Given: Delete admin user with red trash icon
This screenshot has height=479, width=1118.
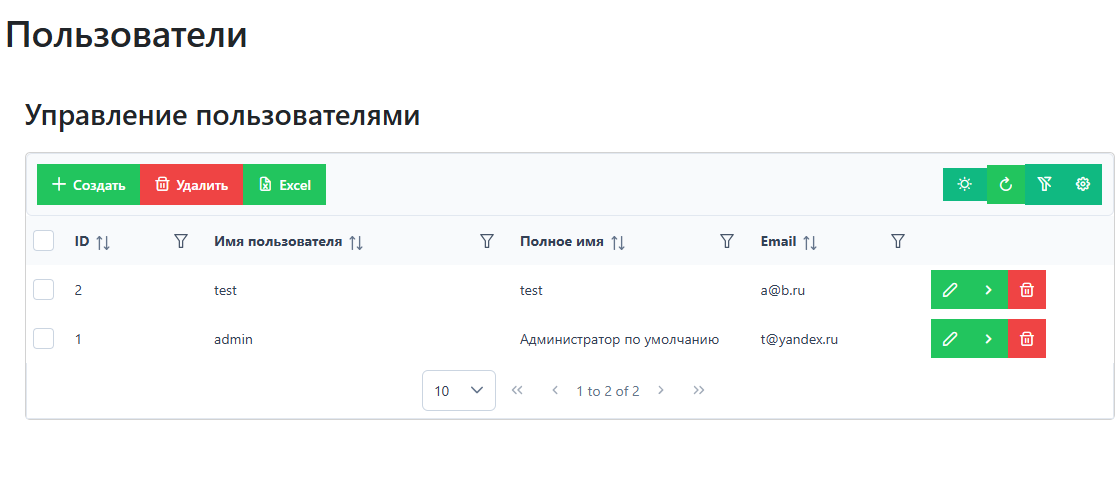Looking at the screenshot, I should 1026,339.
